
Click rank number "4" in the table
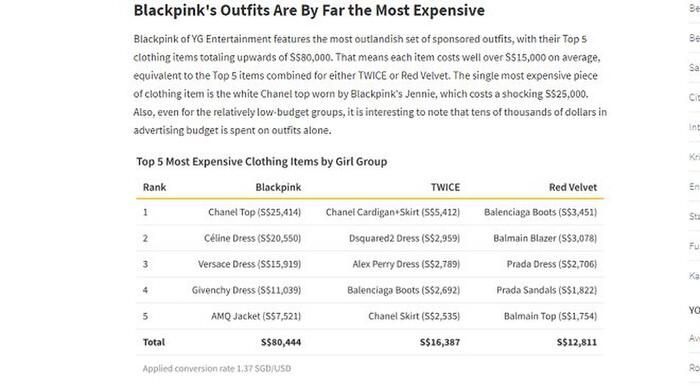pyautogui.click(x=145, y=290)
